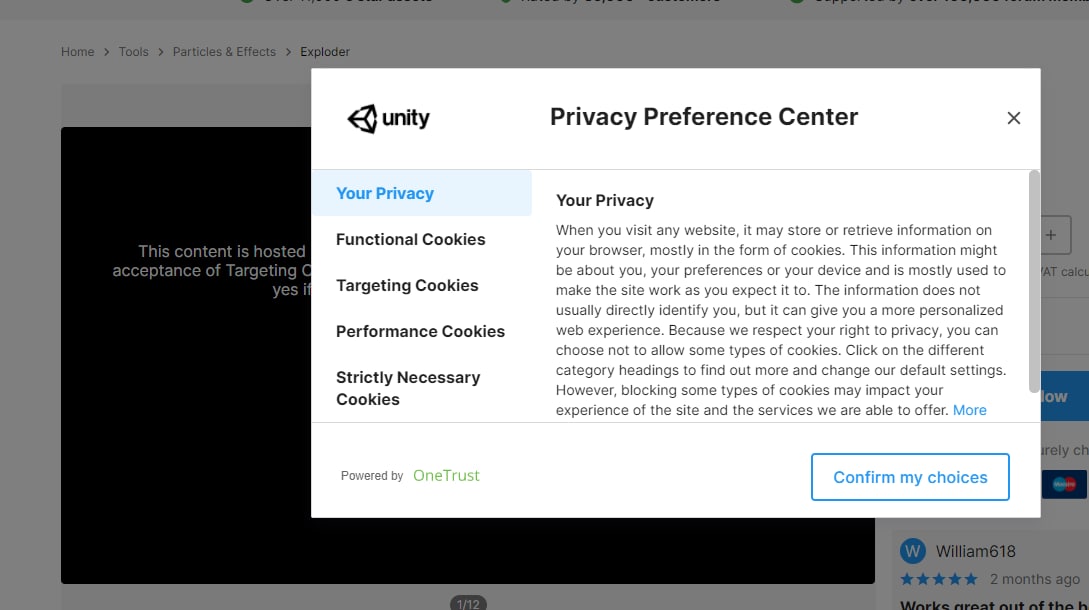Switch to the Targeting Cookies tab
Screen dimensions: 1089x610
pos(407,285)
